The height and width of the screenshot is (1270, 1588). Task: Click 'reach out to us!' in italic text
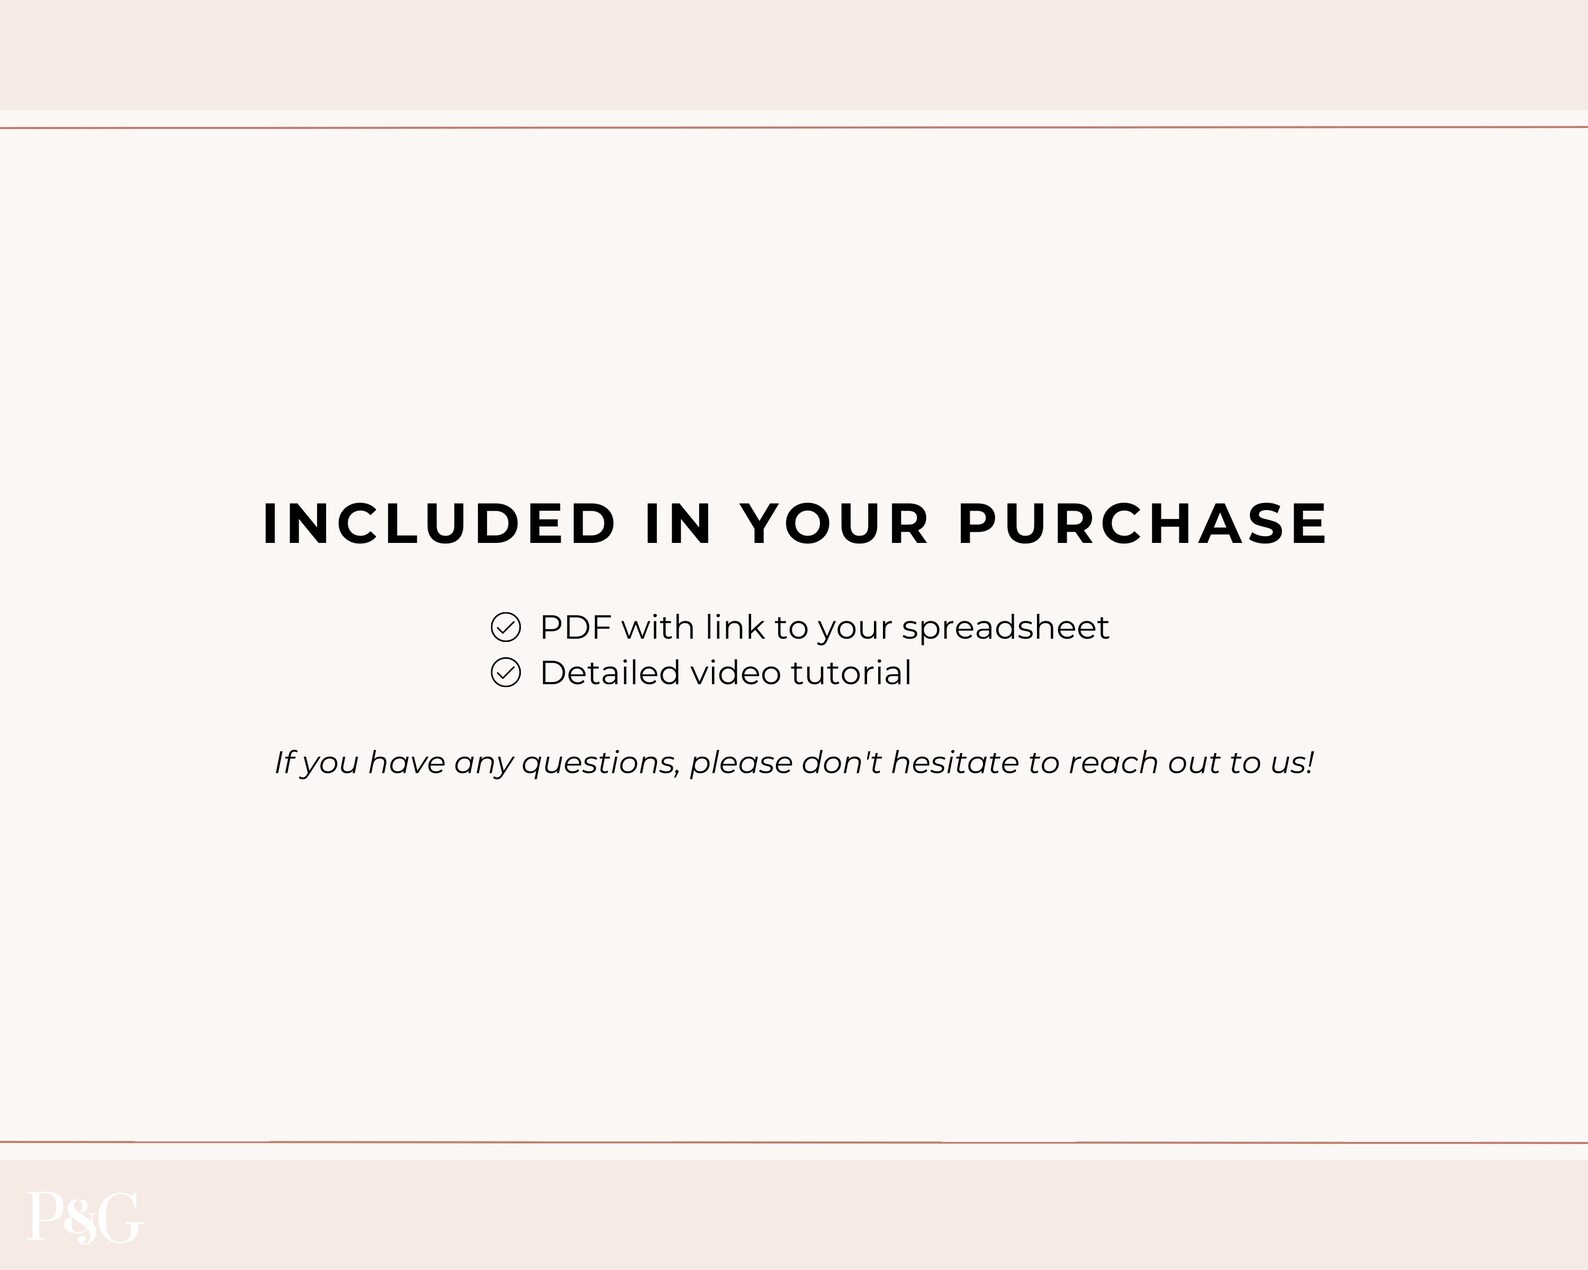tap(1191, 763)
